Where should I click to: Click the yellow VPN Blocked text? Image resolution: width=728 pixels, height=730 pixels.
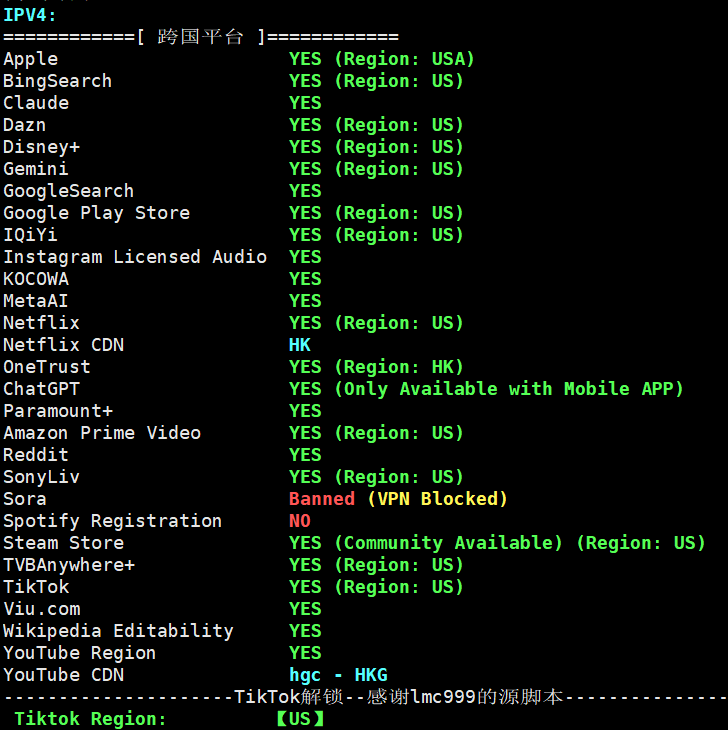tap(437, 499)
